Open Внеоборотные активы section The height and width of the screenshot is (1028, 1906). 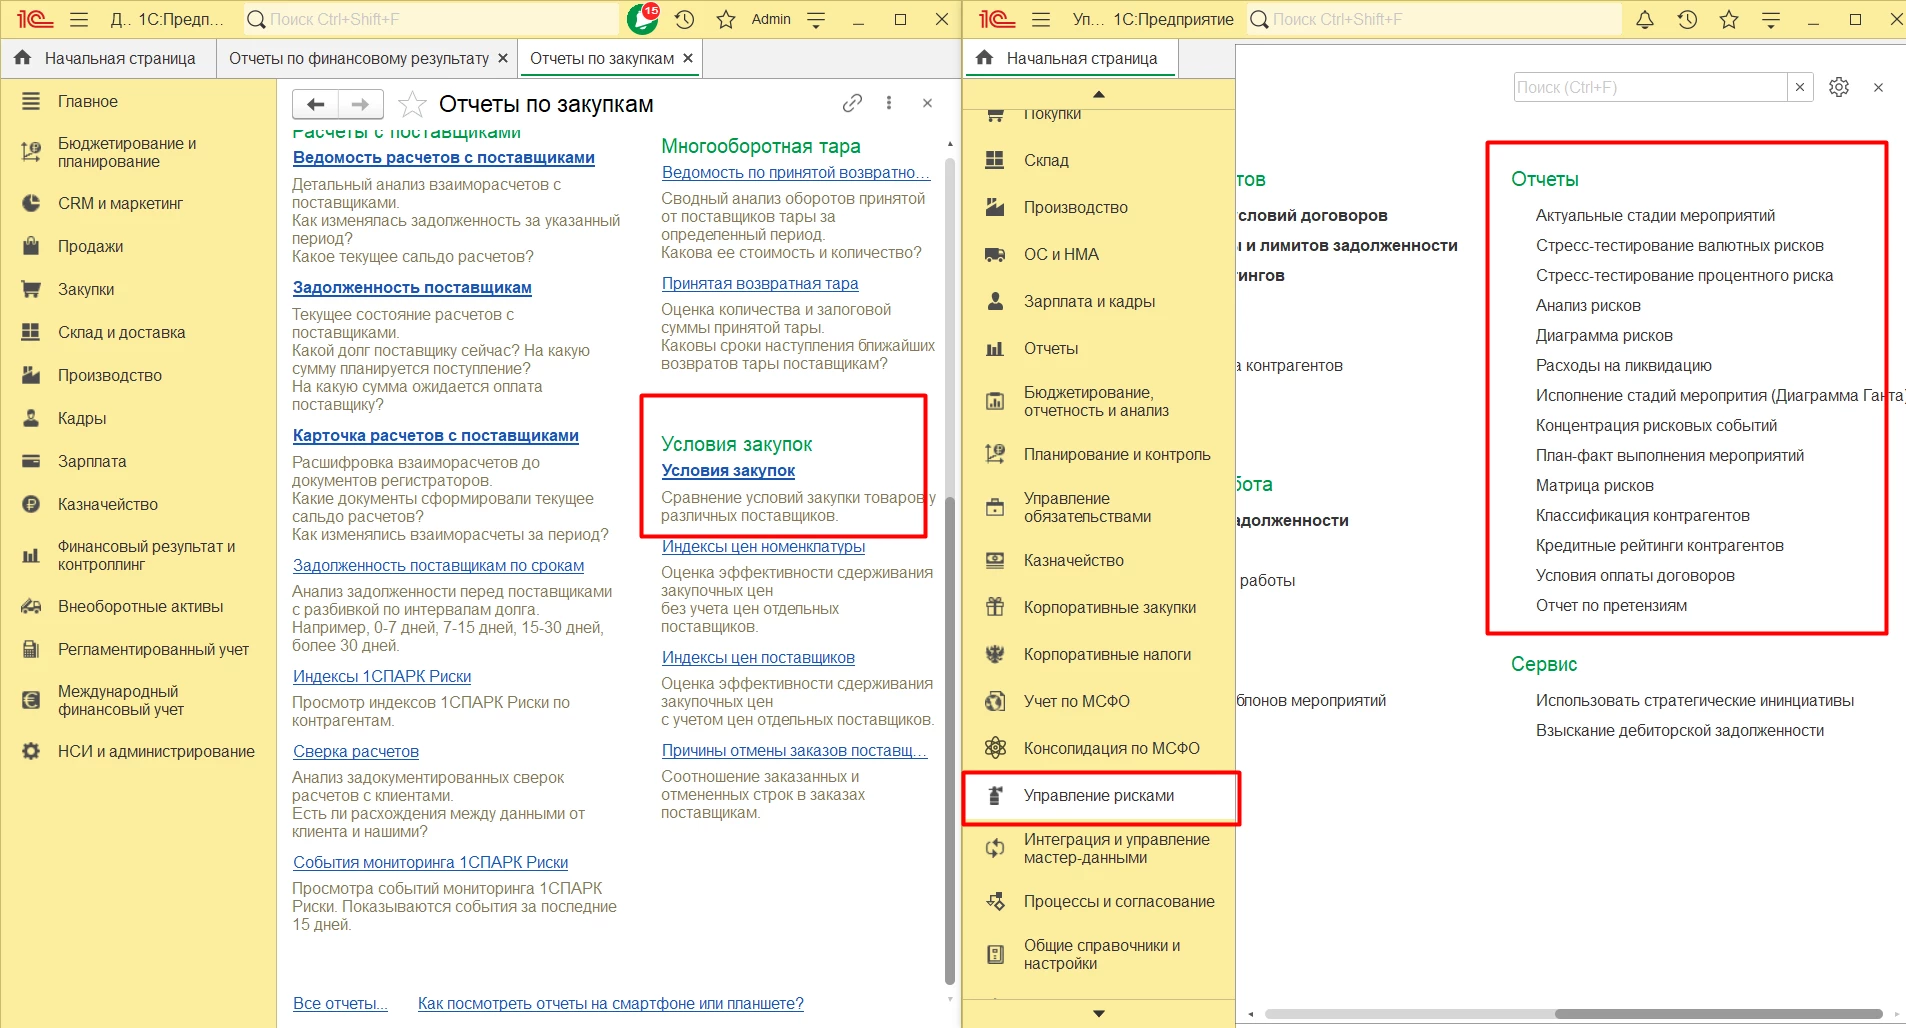pos(138,606)
